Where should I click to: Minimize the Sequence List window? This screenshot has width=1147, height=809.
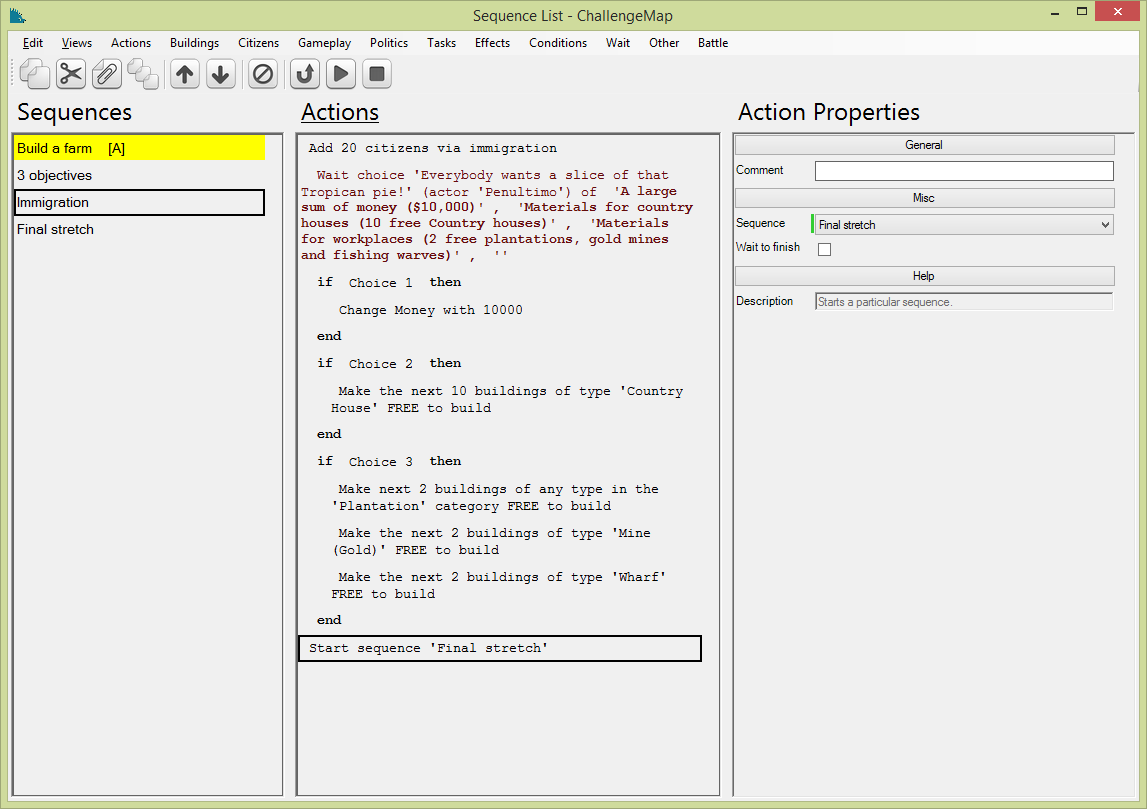[x=1055, y=12]
